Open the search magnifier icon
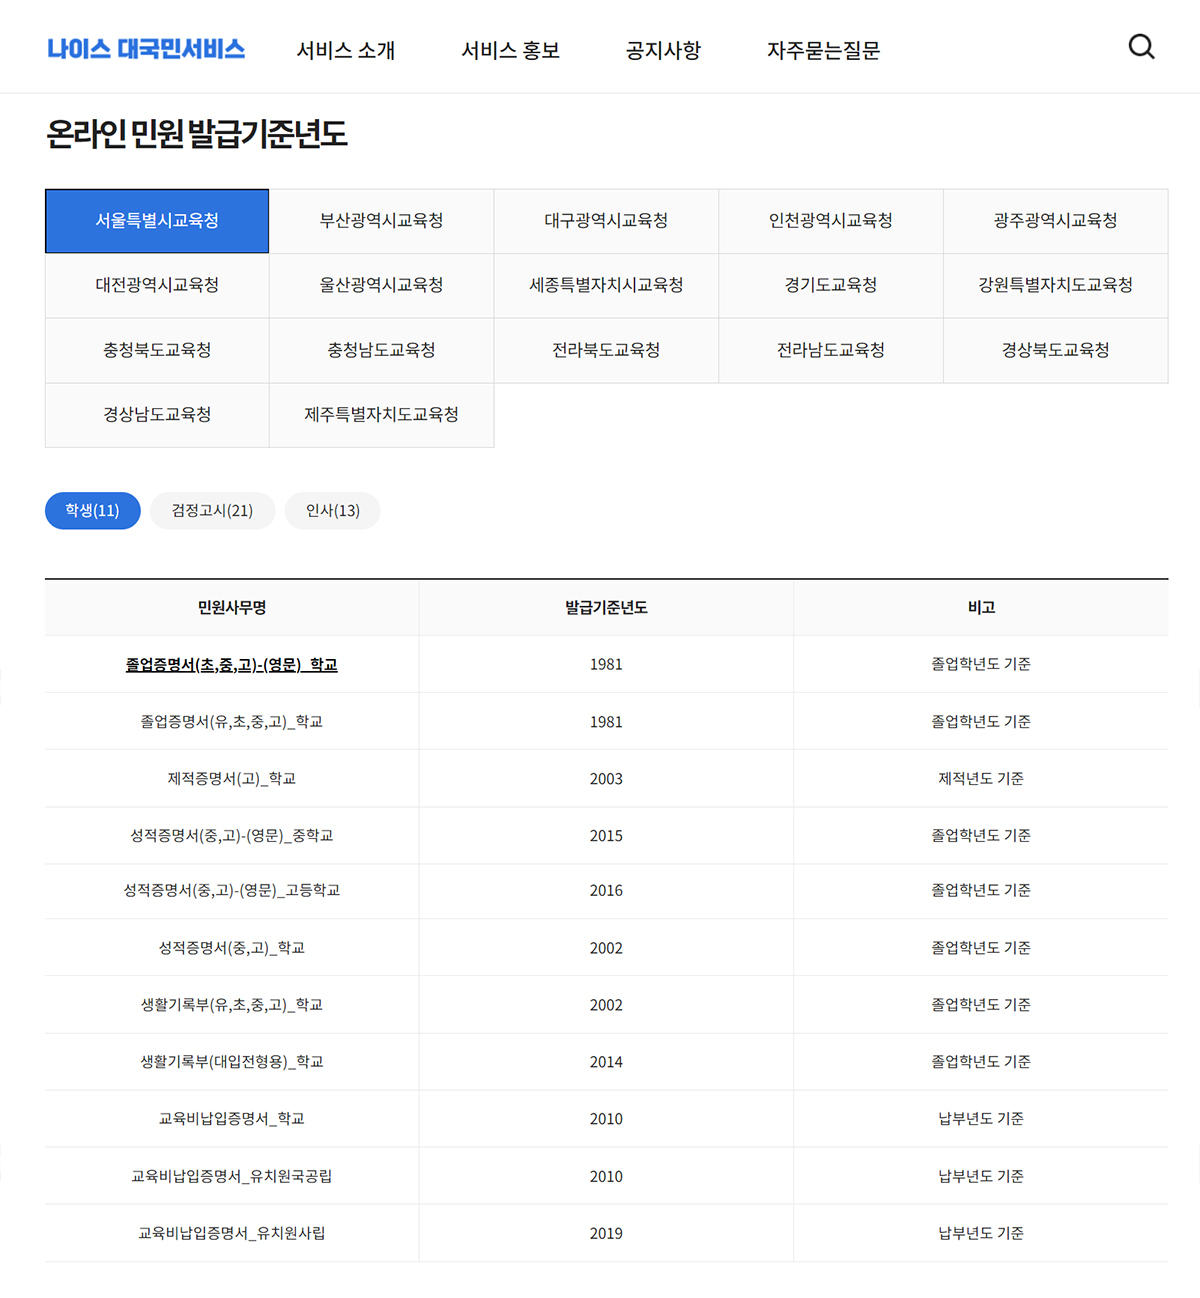The image size is (1200, 1298). pos(1141,47)
